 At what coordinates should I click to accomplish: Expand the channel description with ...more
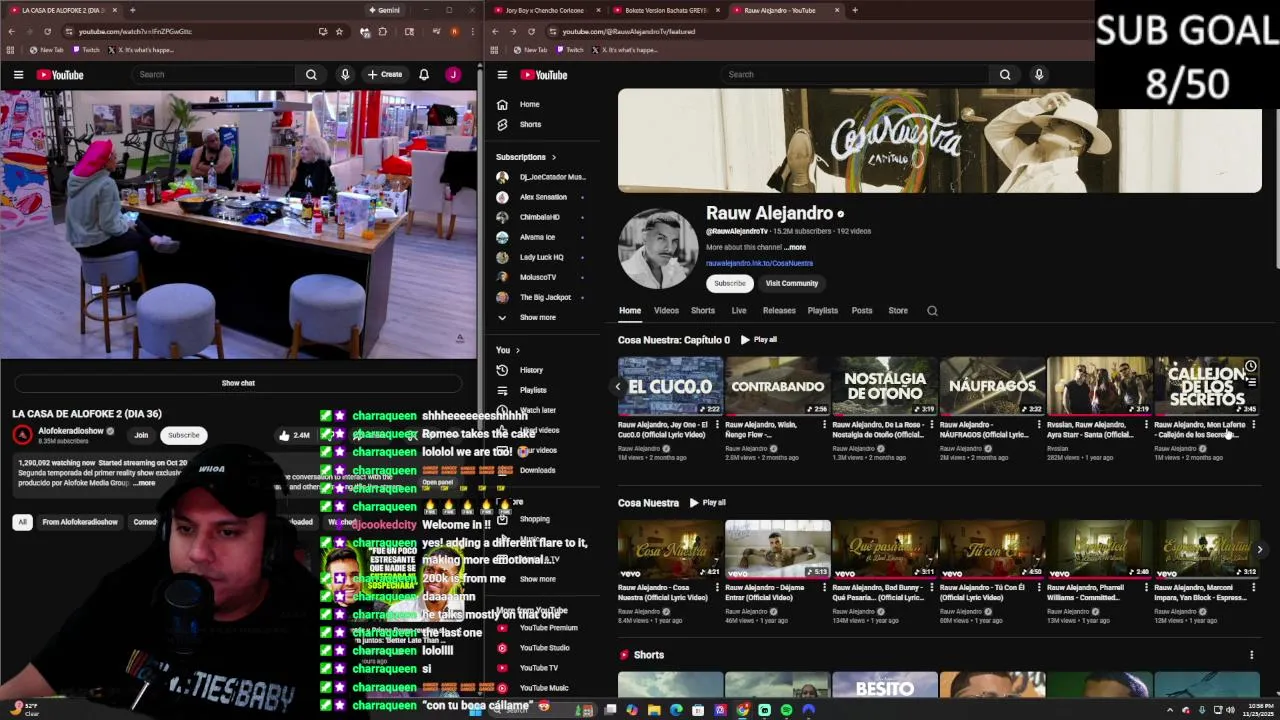point(795,247)
